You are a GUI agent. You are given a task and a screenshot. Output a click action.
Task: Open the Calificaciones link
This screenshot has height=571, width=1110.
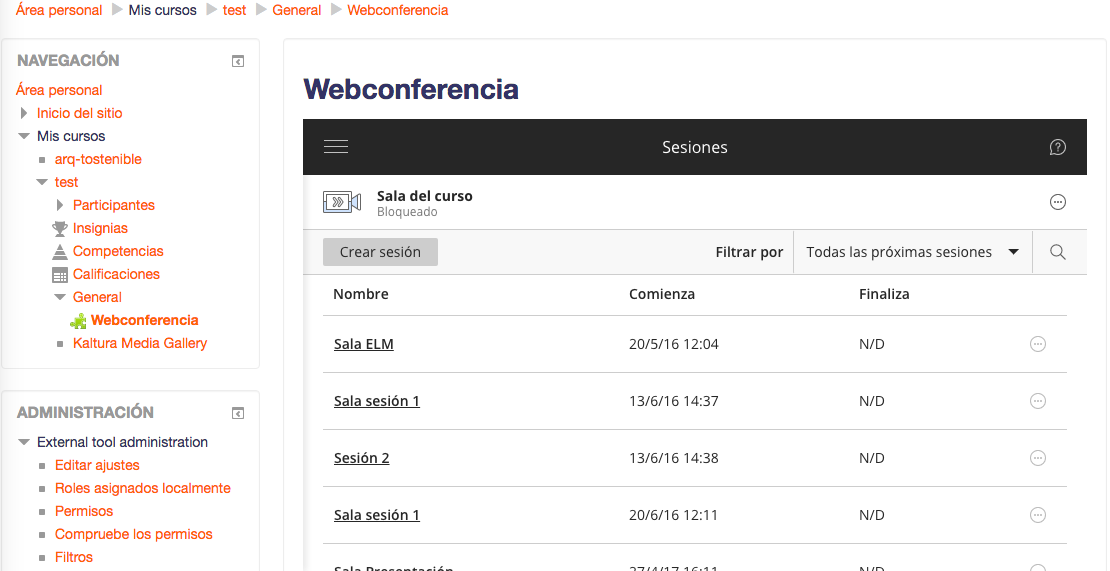coord(116,275)
